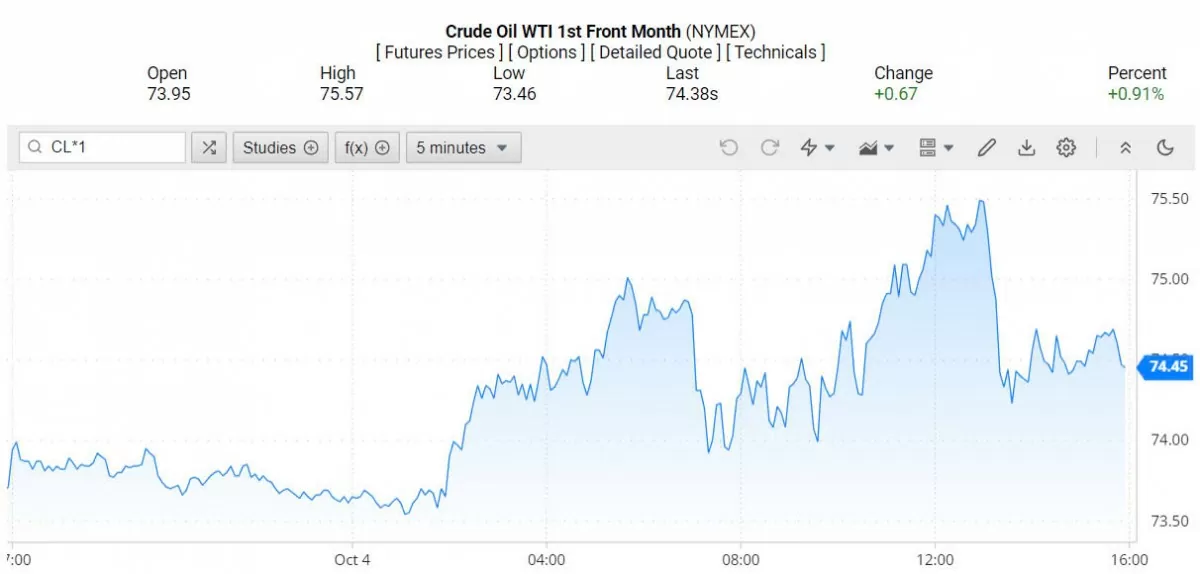The image size is (1200, 574).
Task: Click the compare symbols shuffle icon
Action: coord(208,148)
